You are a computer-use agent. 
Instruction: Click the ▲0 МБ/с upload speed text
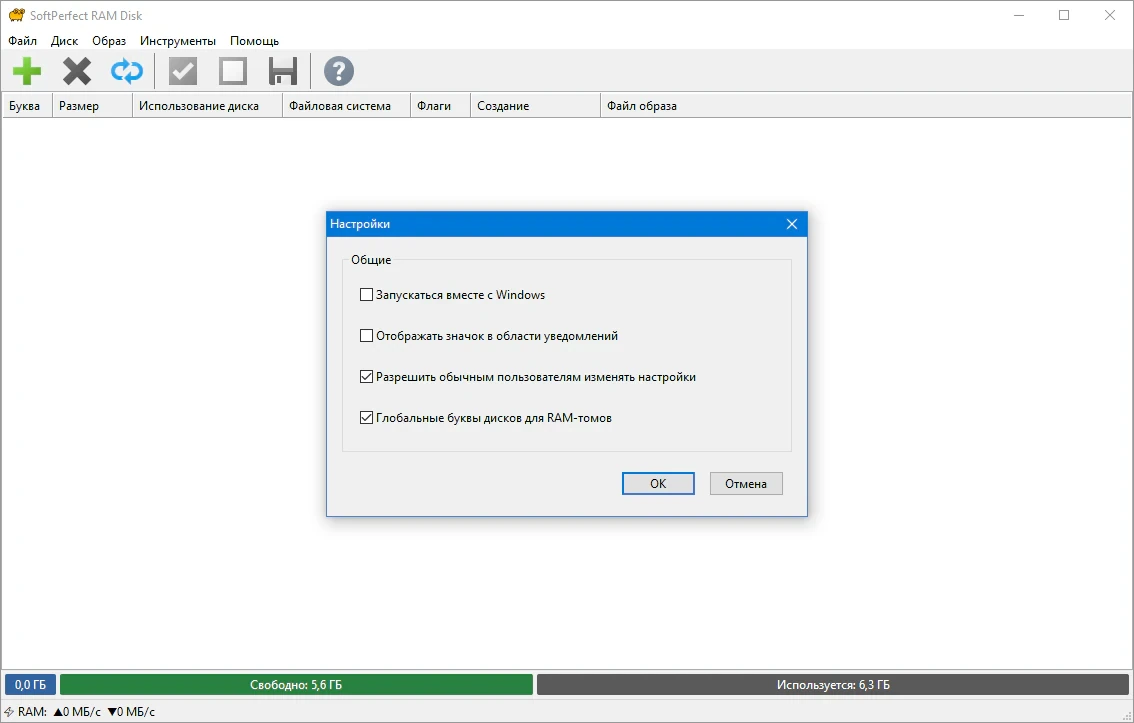coord(77,712)
